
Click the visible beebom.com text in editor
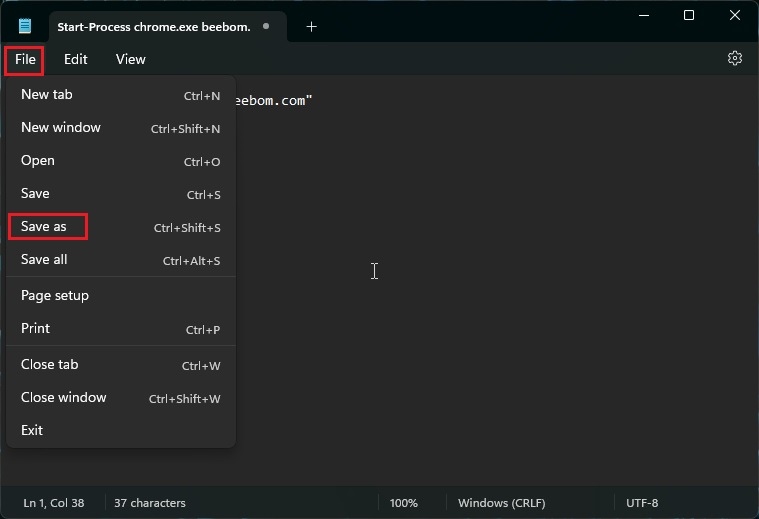(x=273, y=101)
